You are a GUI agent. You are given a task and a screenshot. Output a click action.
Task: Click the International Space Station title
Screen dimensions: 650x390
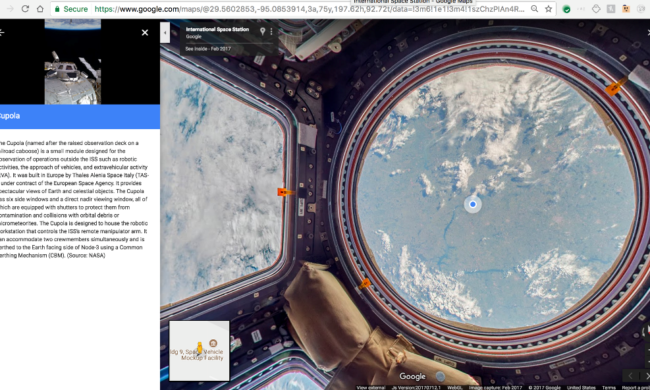coord(217,29)
